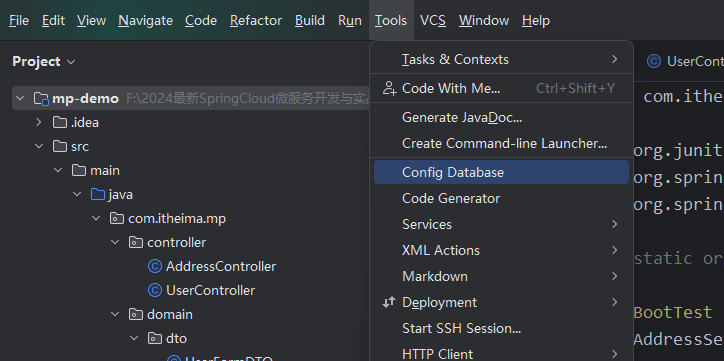Open the Run menu
This screenshot has height=361, width=724.
(x=350, y=21)
